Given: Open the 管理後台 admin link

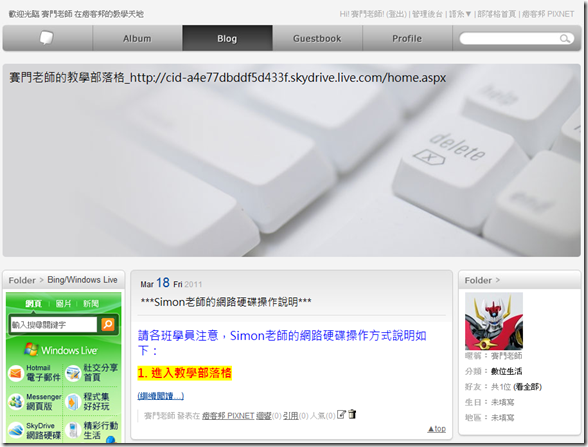Looking at the screenshot, I should [428, 14].
